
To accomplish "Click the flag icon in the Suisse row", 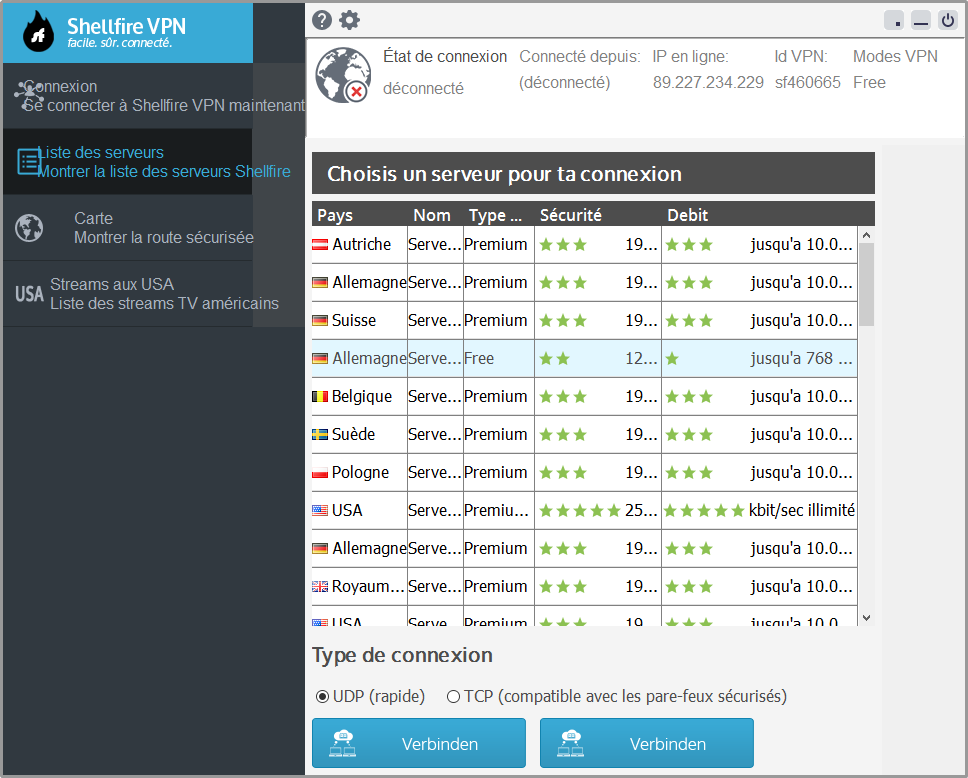I will click(320, 320).
